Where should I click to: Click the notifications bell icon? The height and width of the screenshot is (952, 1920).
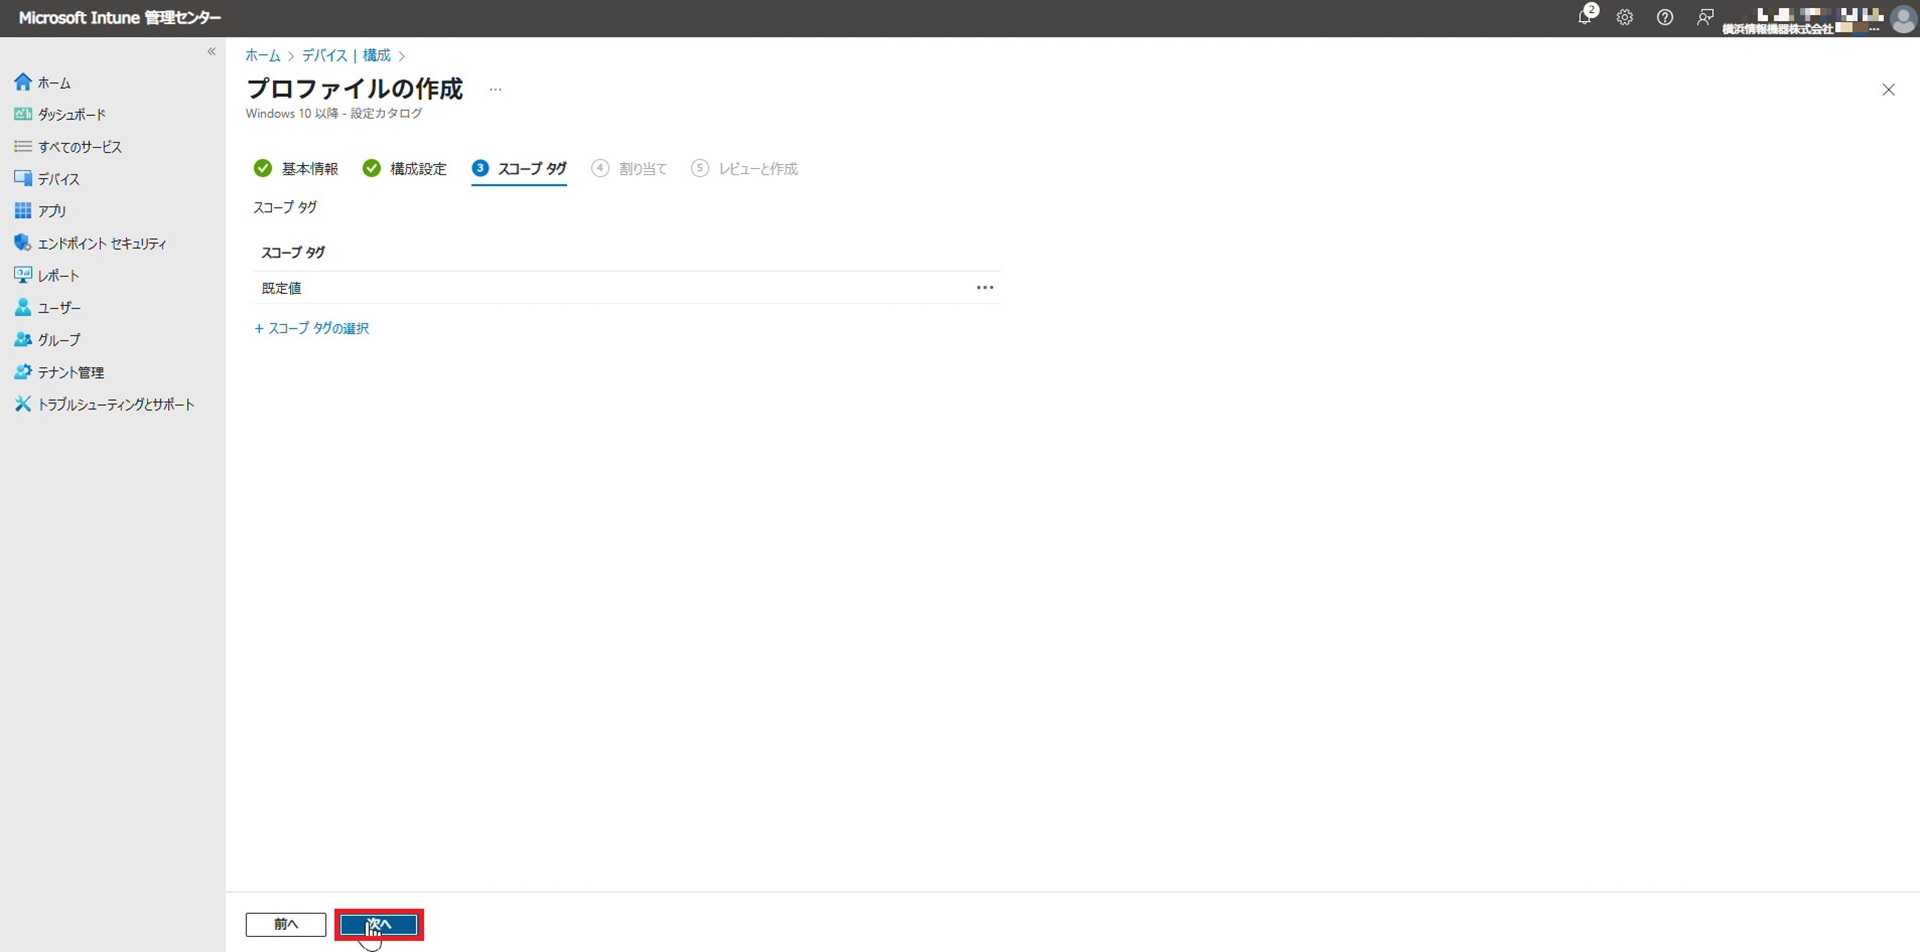click(1585, 18)
